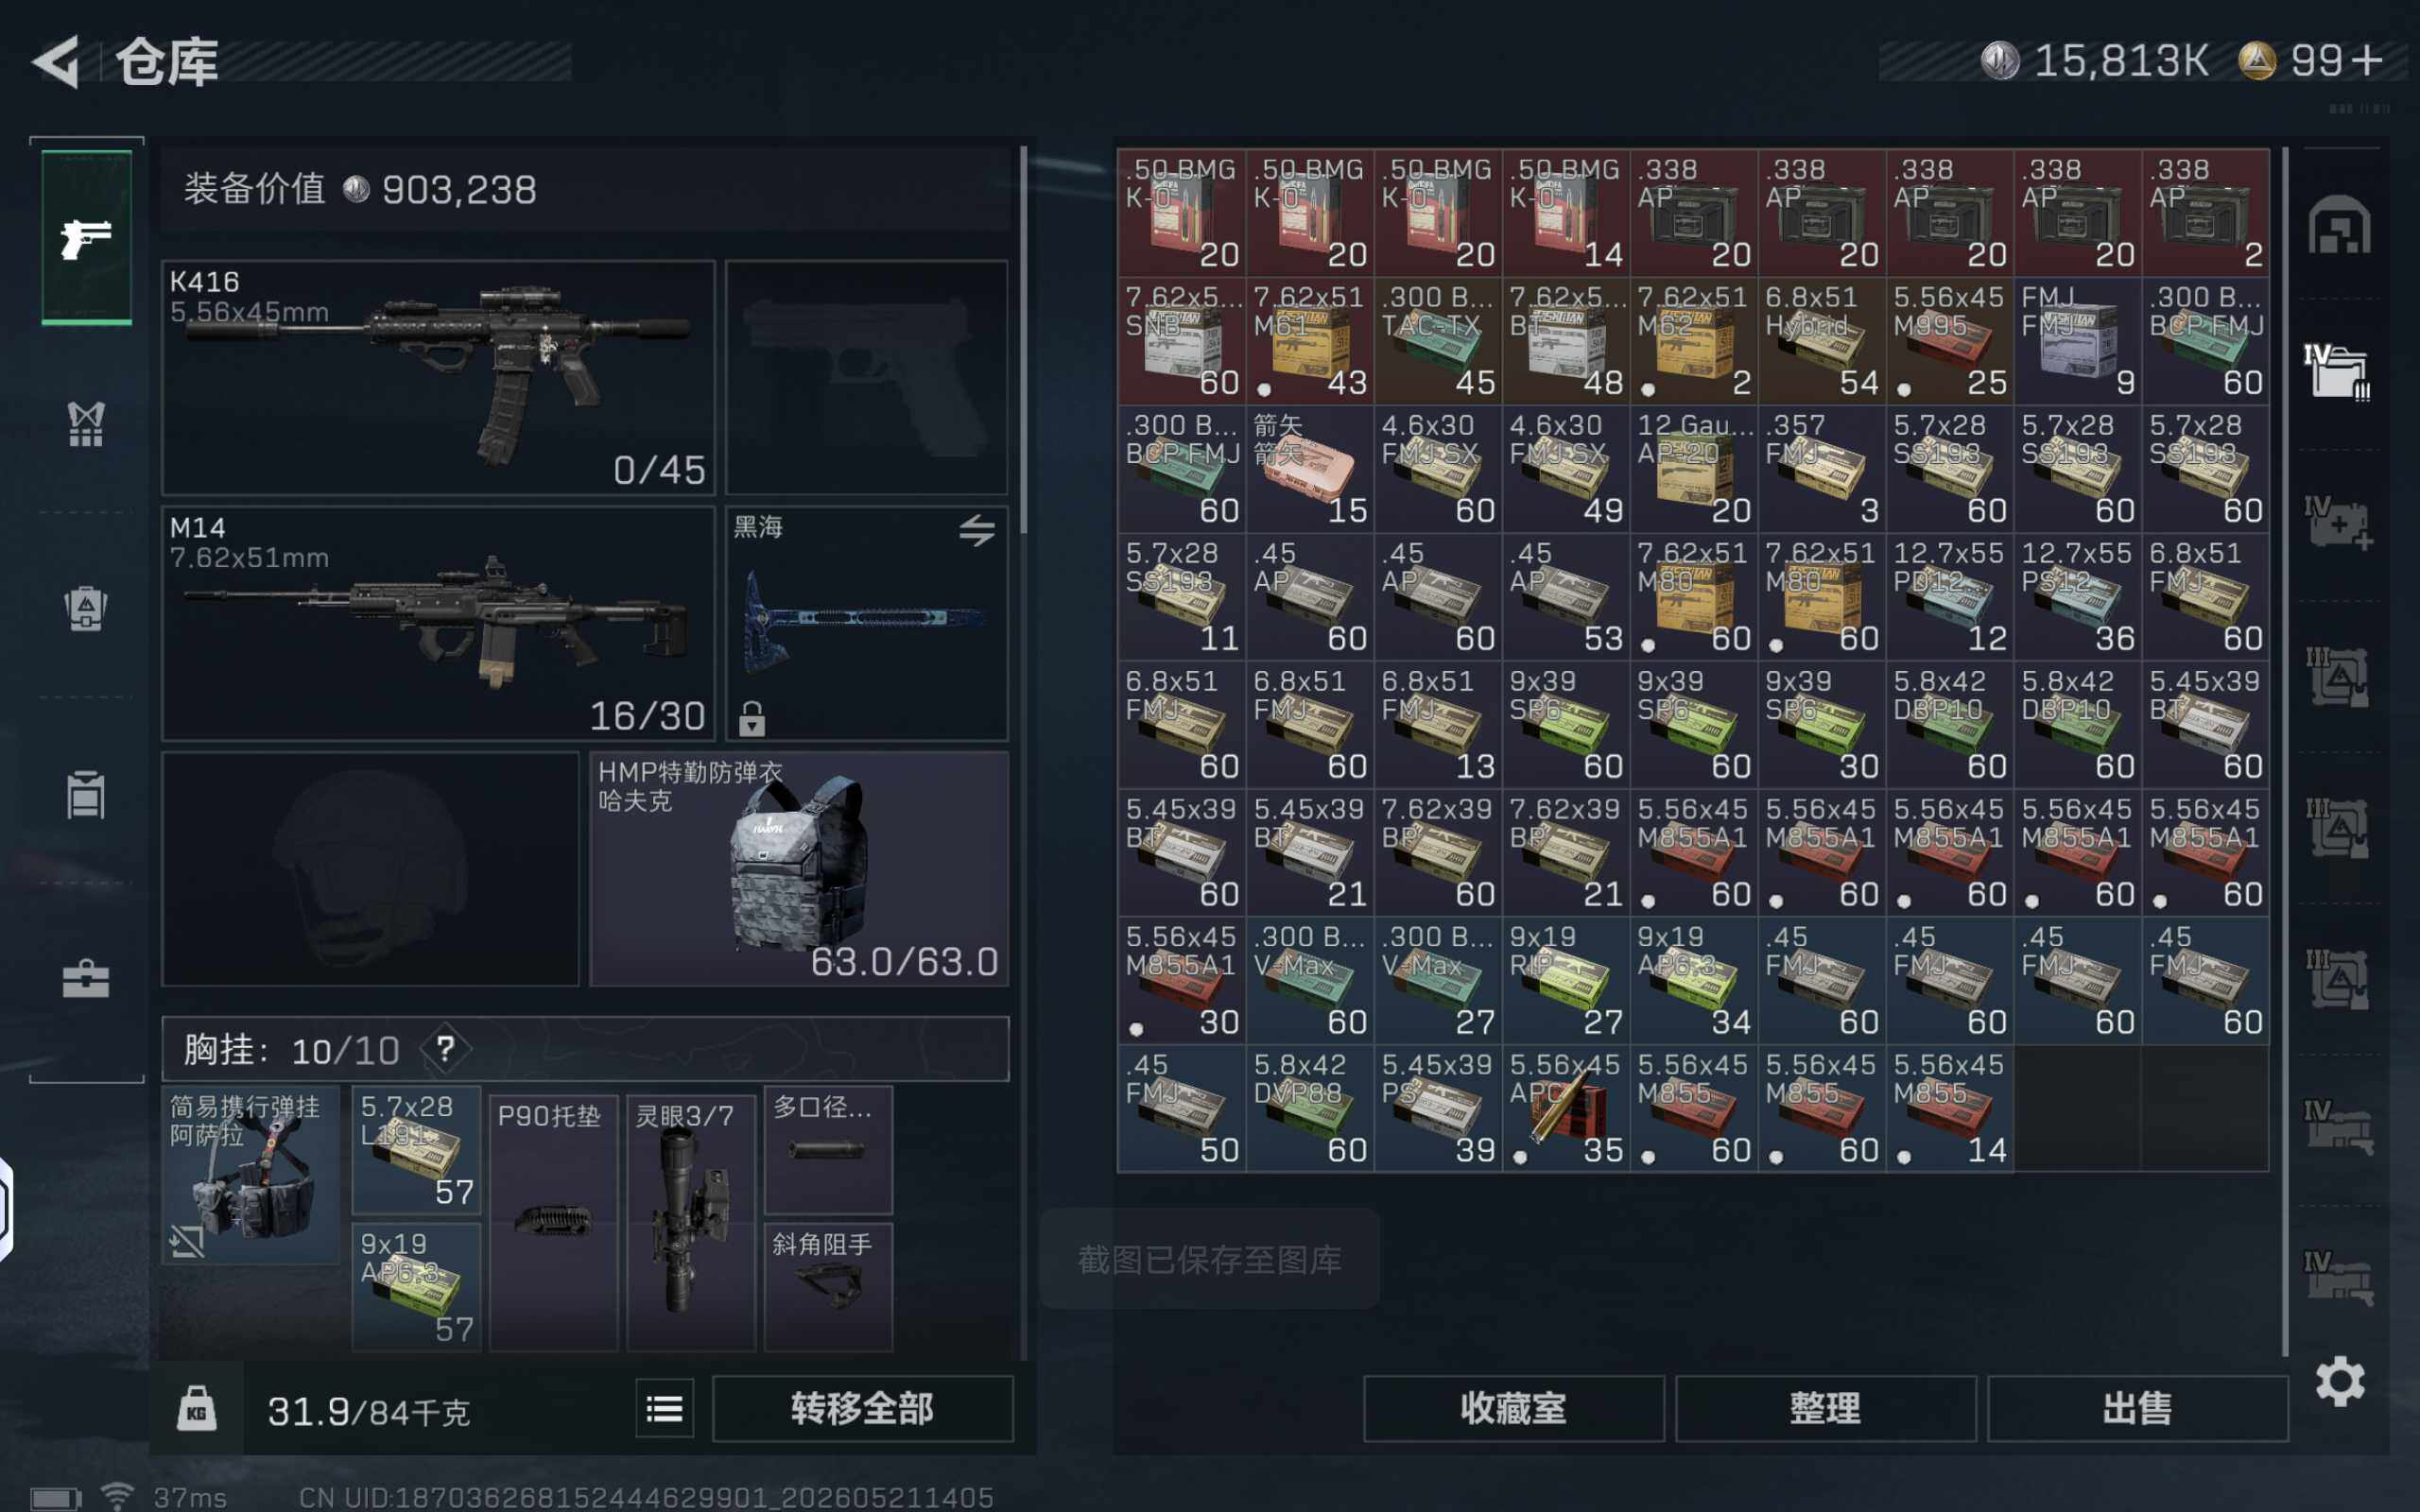Select the 7.62x51 M62 stack of 2
Image resolution: width=2420 pixels, height=1512 pixels.
coord(1694,341)
